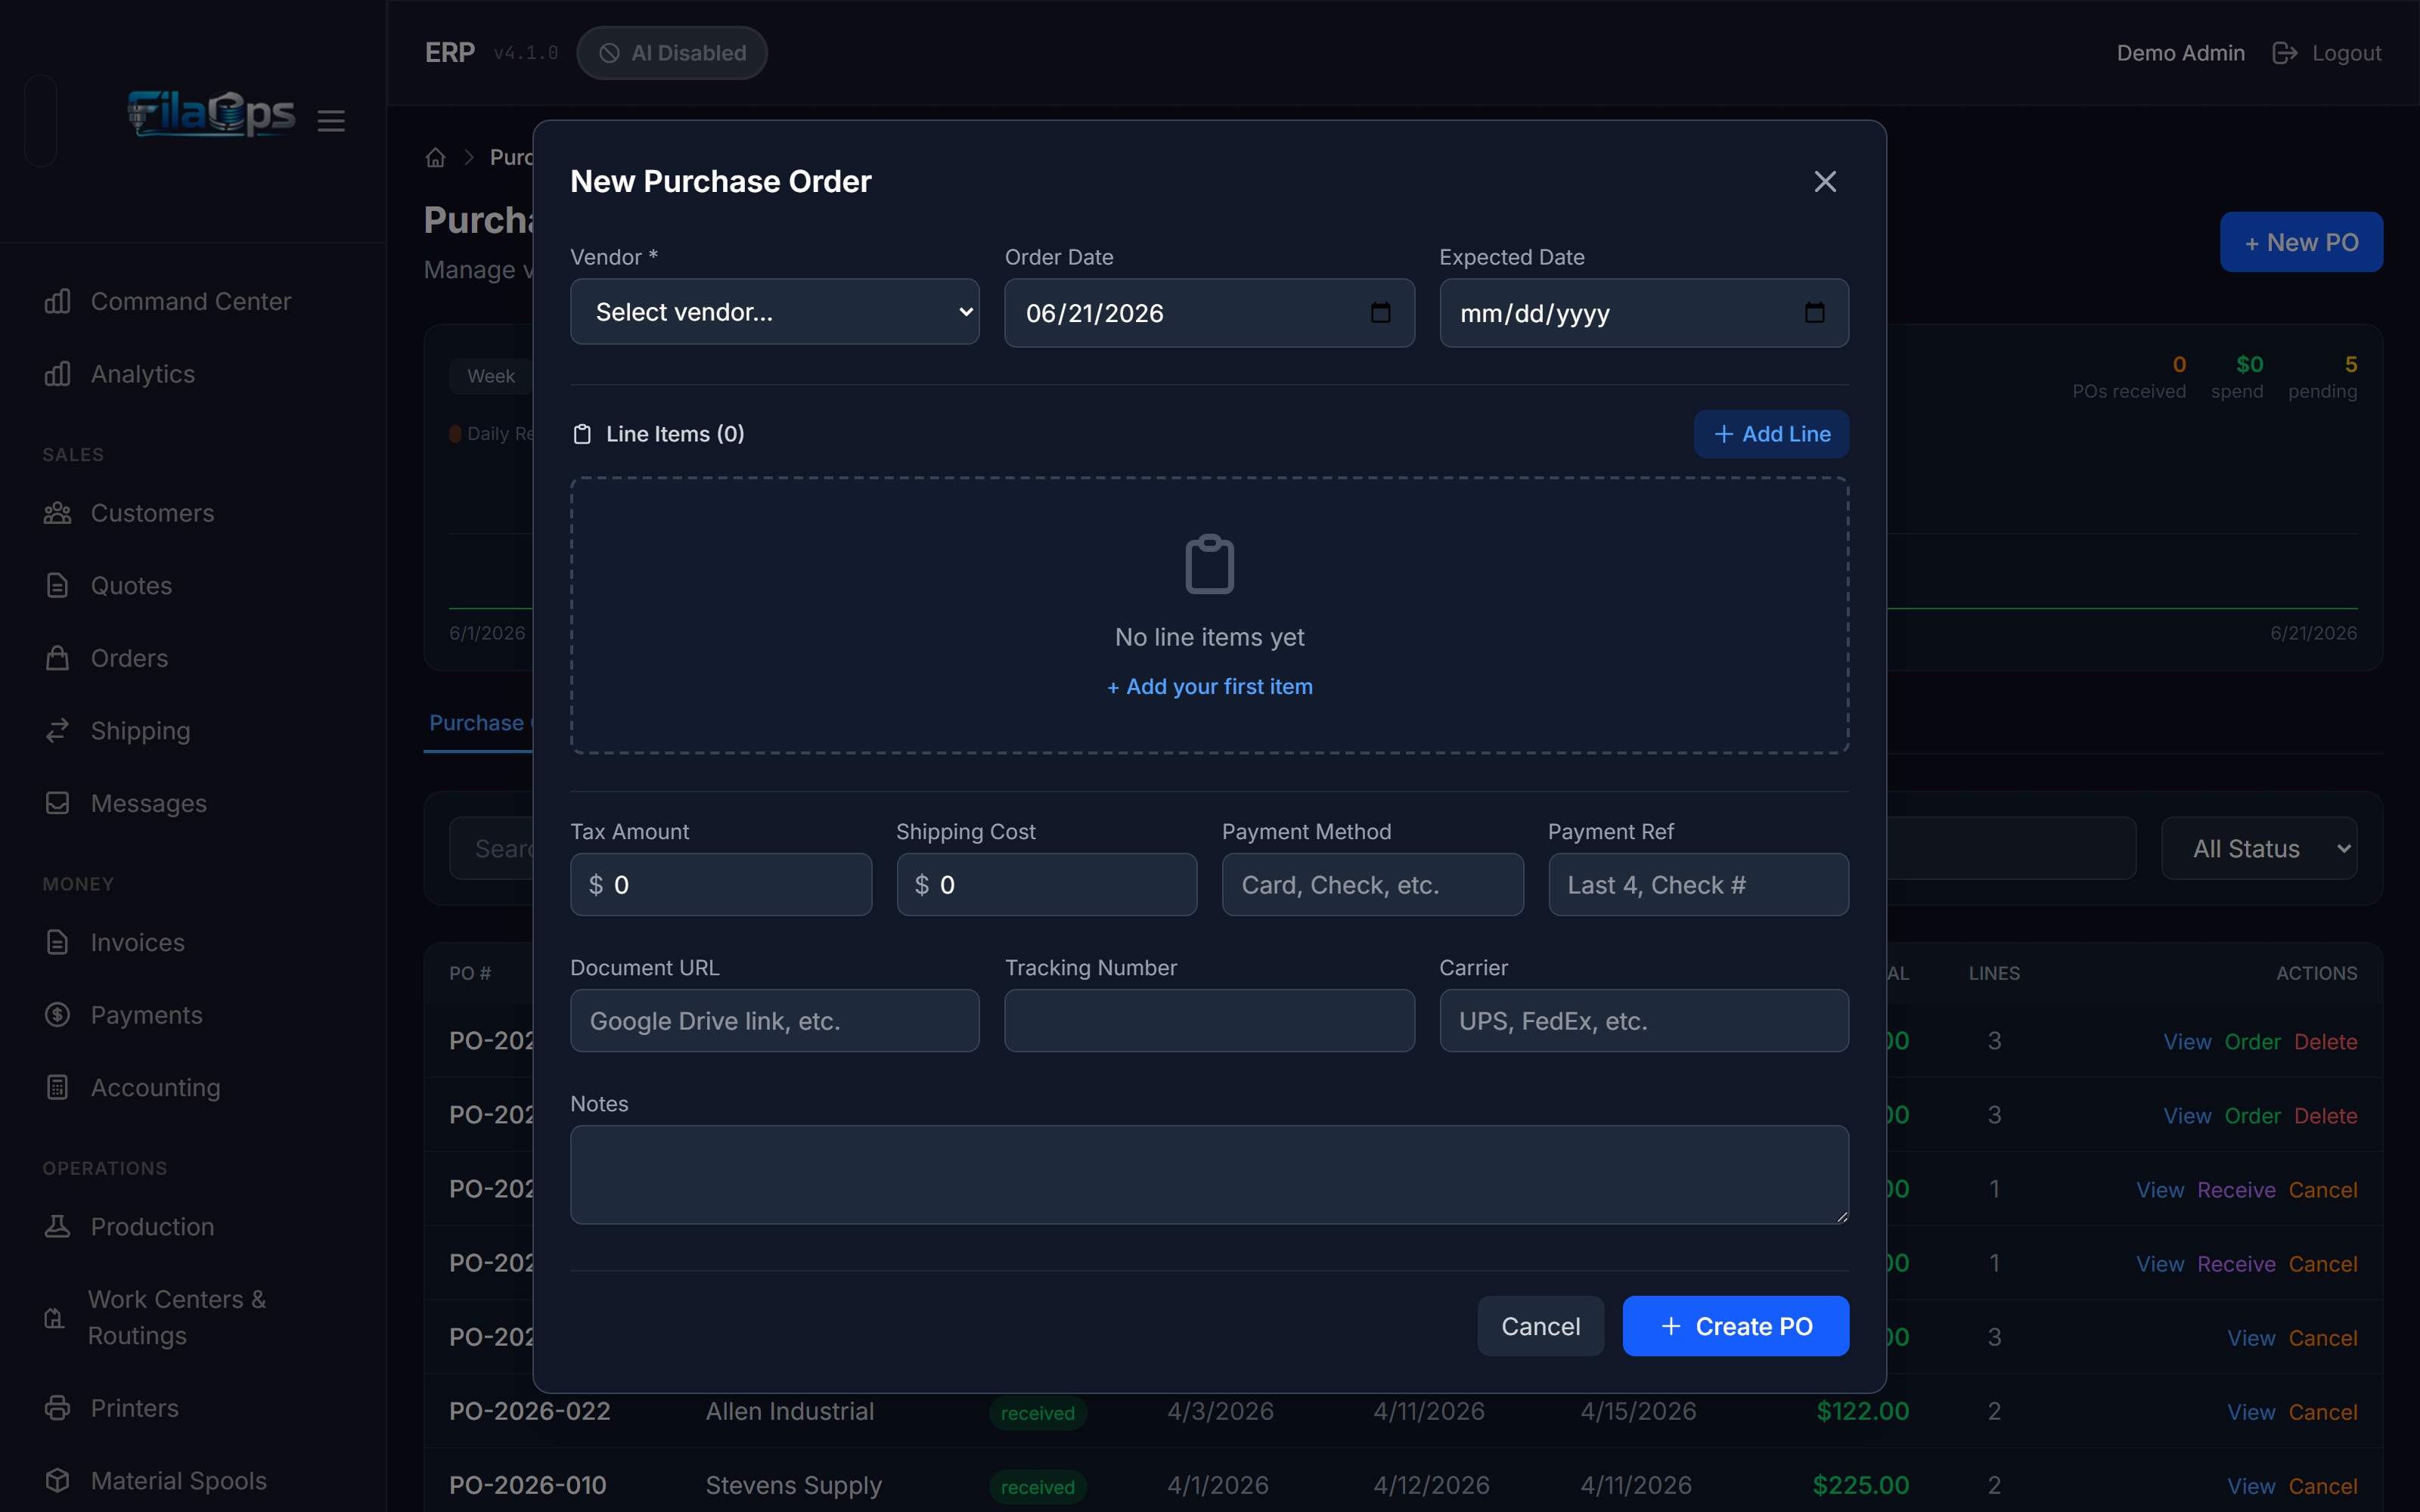Click the Order Date field showing 06/21/2026
This screenshot has height=1512, width=2420.
(x=1209, y=313)
